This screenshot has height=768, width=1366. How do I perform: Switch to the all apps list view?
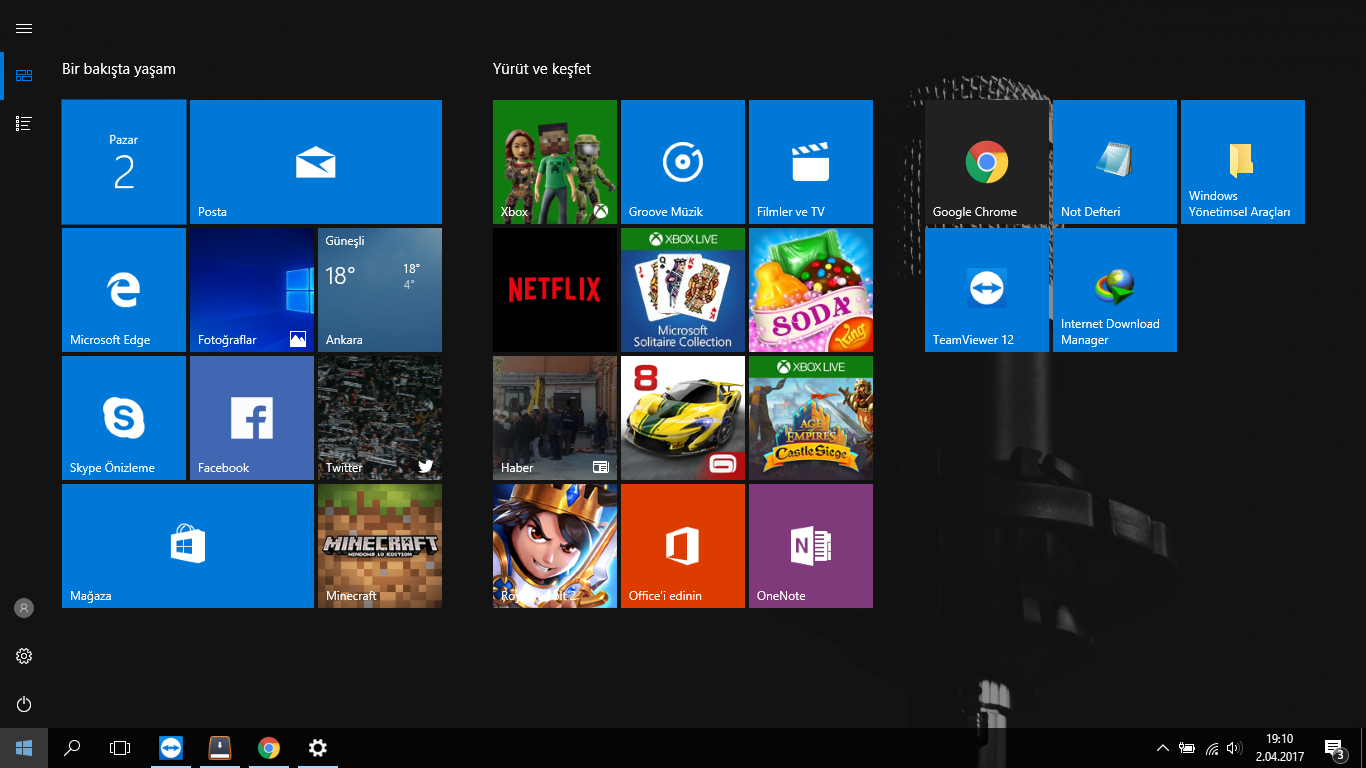tap(24, 123)
